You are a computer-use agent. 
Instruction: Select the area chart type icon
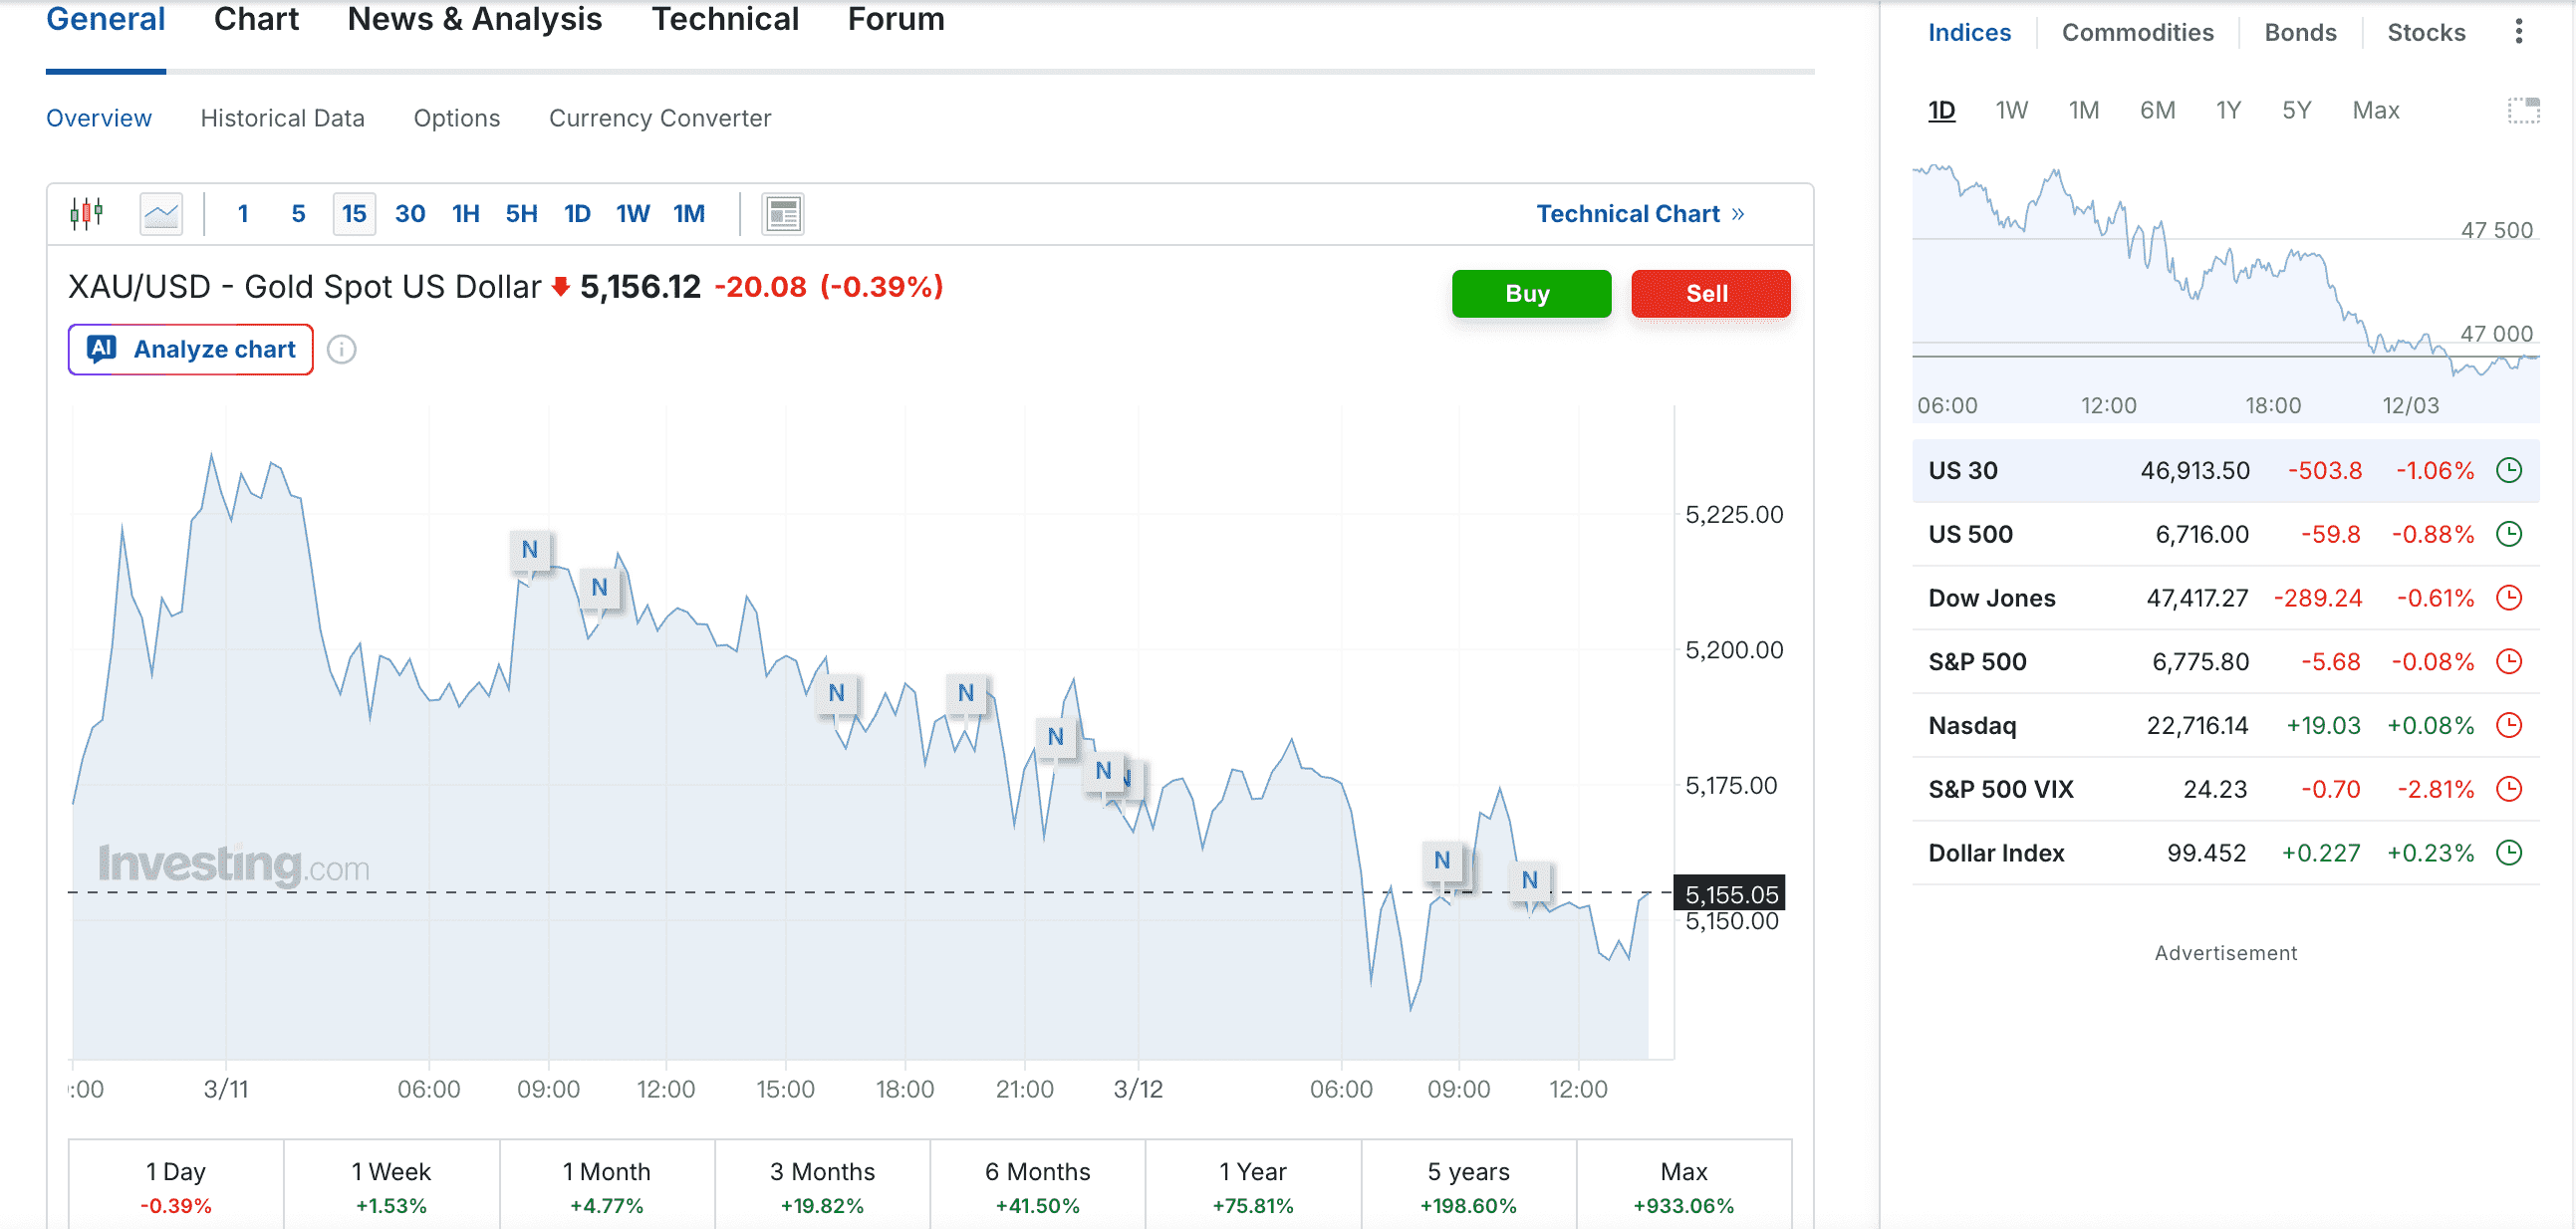[x=161, y=213]
